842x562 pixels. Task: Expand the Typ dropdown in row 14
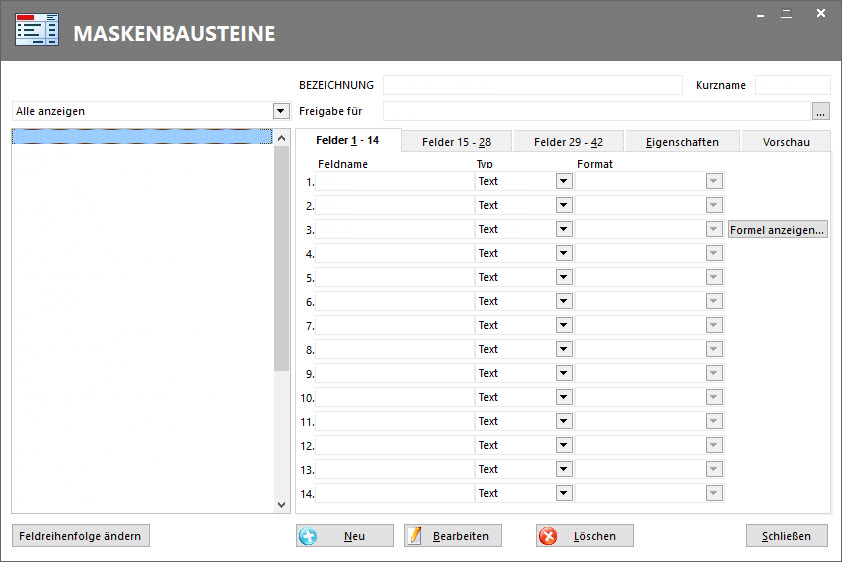point(564,493)
